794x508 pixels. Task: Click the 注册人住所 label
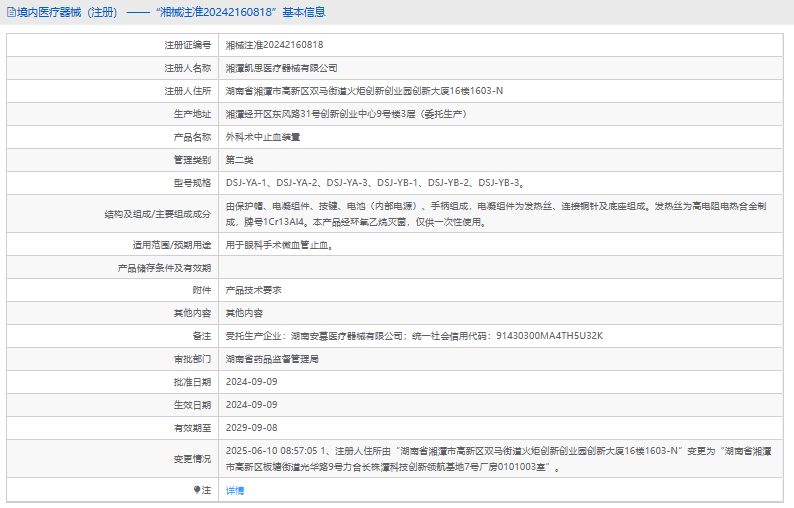(x=188, y=91)
